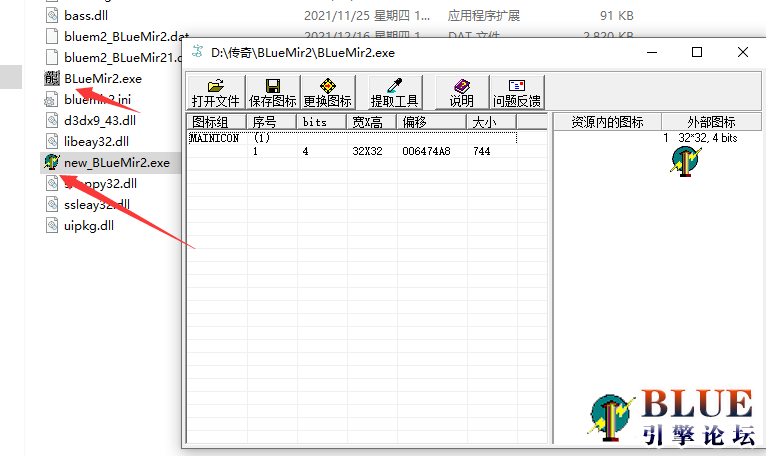Click the libeay32.dll file icon

pyautogui.click(x=52, y=141)
